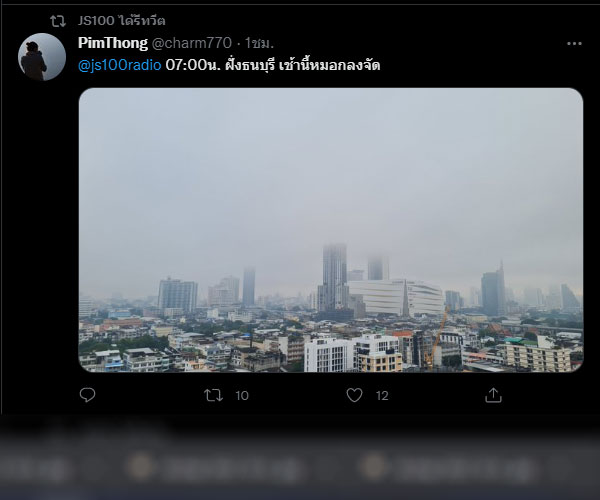Click the yellow construction crane in photo
Image resolution: width=600 pixels, height=500 pixels.
click(x=436, y=337)
